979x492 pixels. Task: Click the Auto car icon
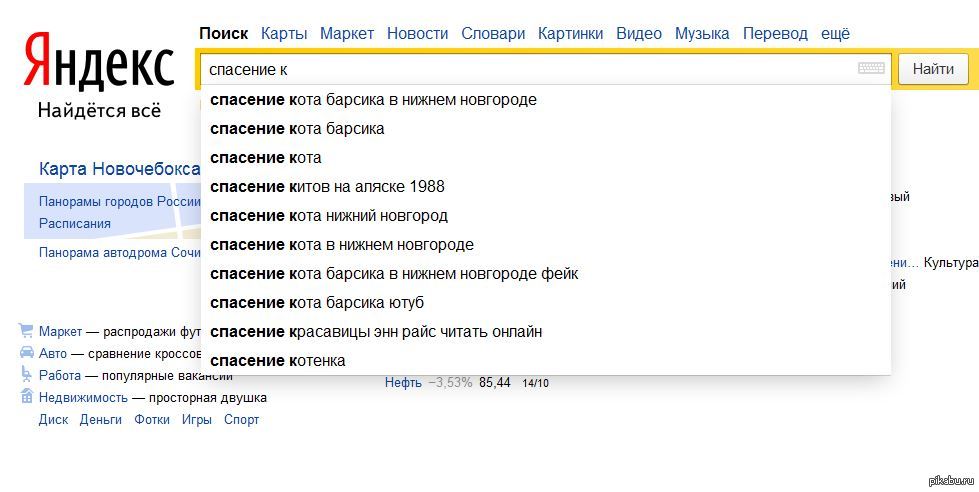(x=26, y=353)
